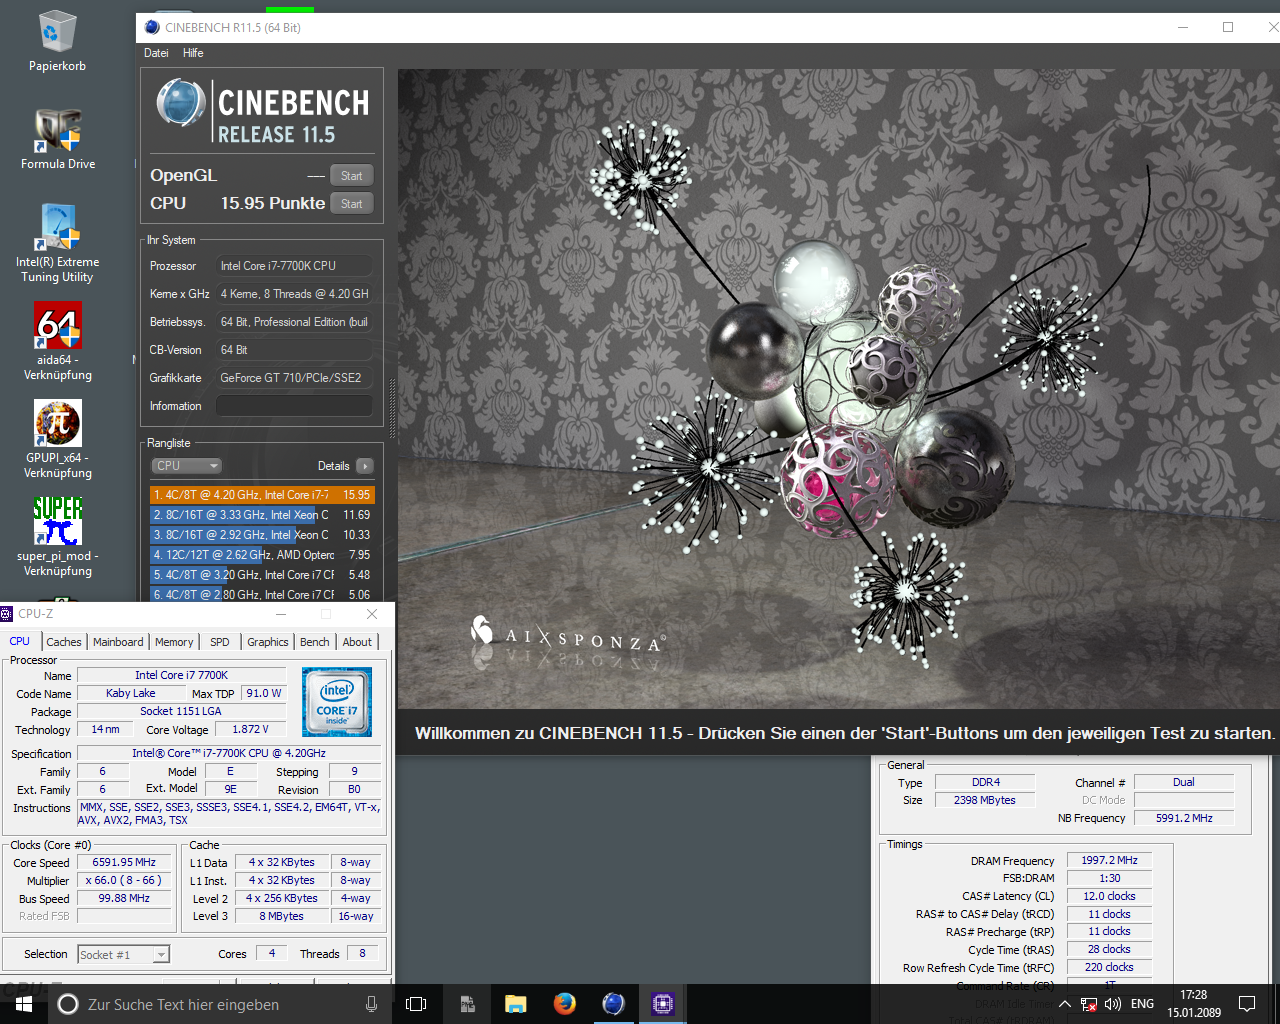Open the Datei menu in Cinebench
The width and height of the screenshot is (1280, 1024).
pos(156,53)
